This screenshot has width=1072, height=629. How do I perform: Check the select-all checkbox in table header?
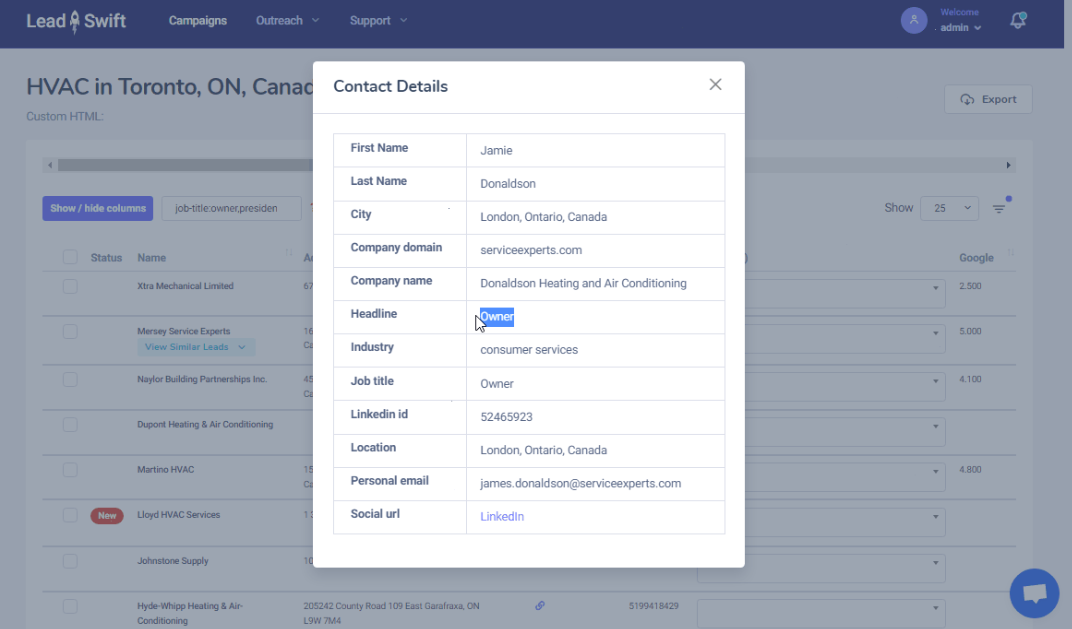coord(69,257)
